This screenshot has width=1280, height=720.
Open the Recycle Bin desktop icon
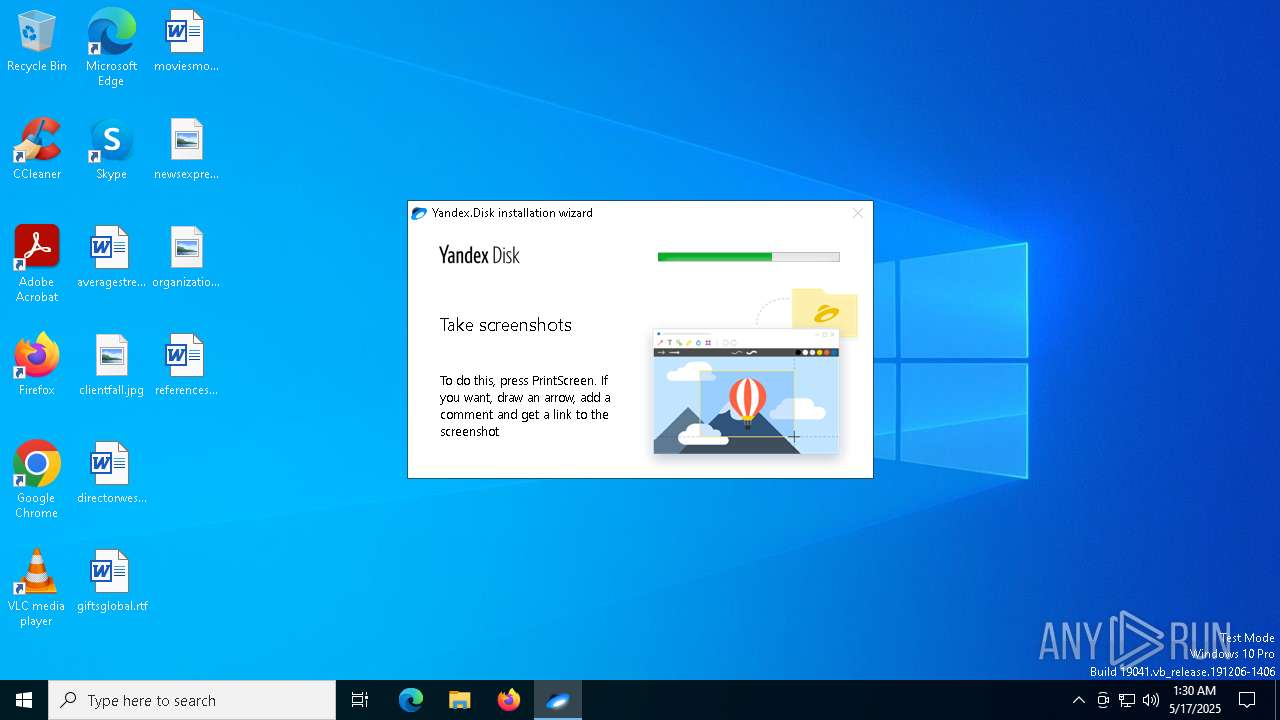(x=37, y=42)
